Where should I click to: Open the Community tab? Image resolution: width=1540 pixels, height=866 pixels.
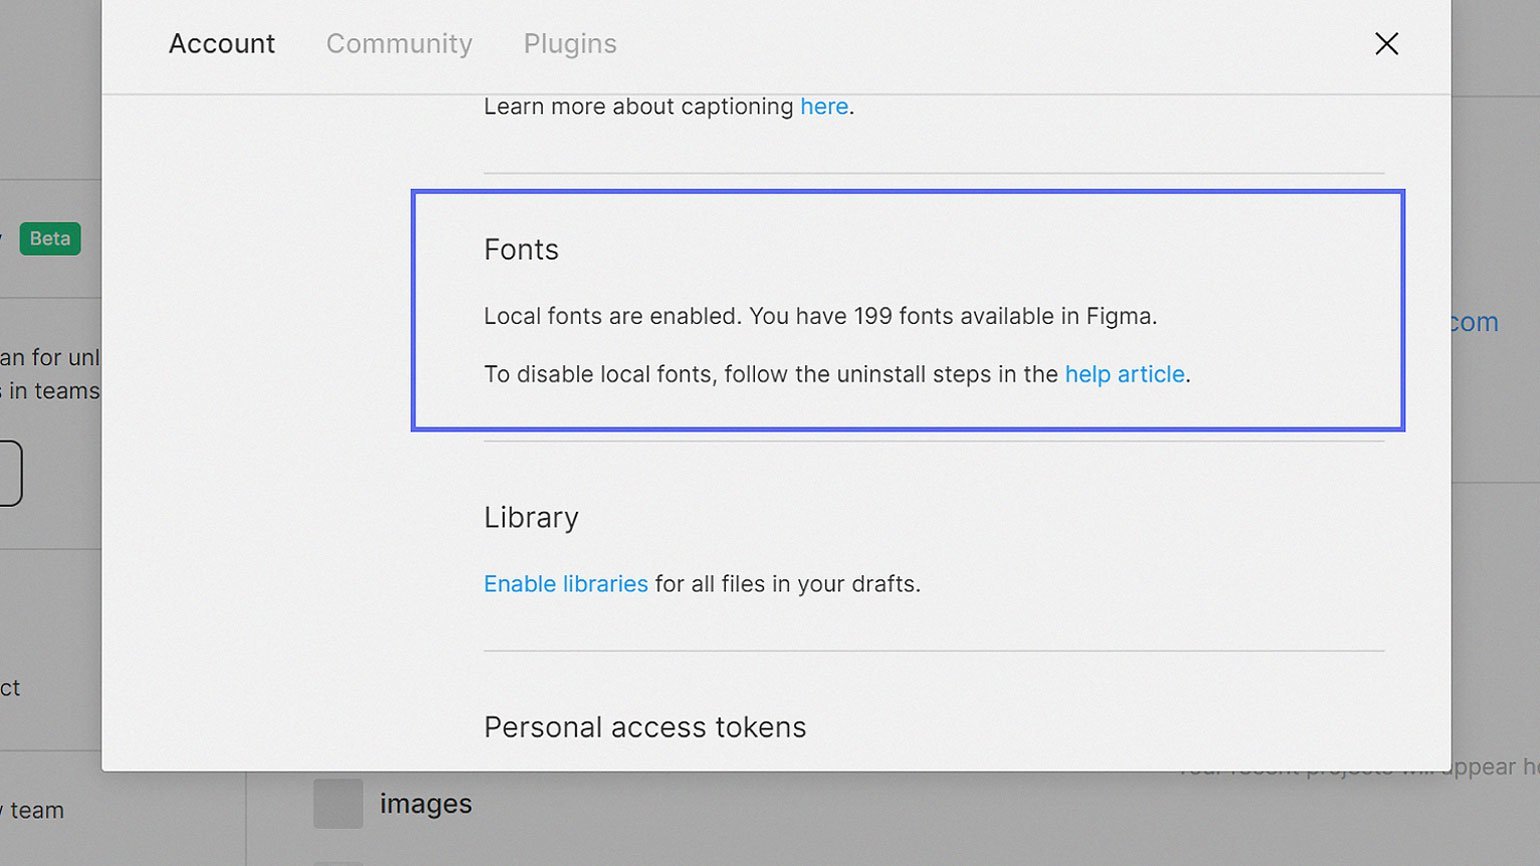click(399, 44)
